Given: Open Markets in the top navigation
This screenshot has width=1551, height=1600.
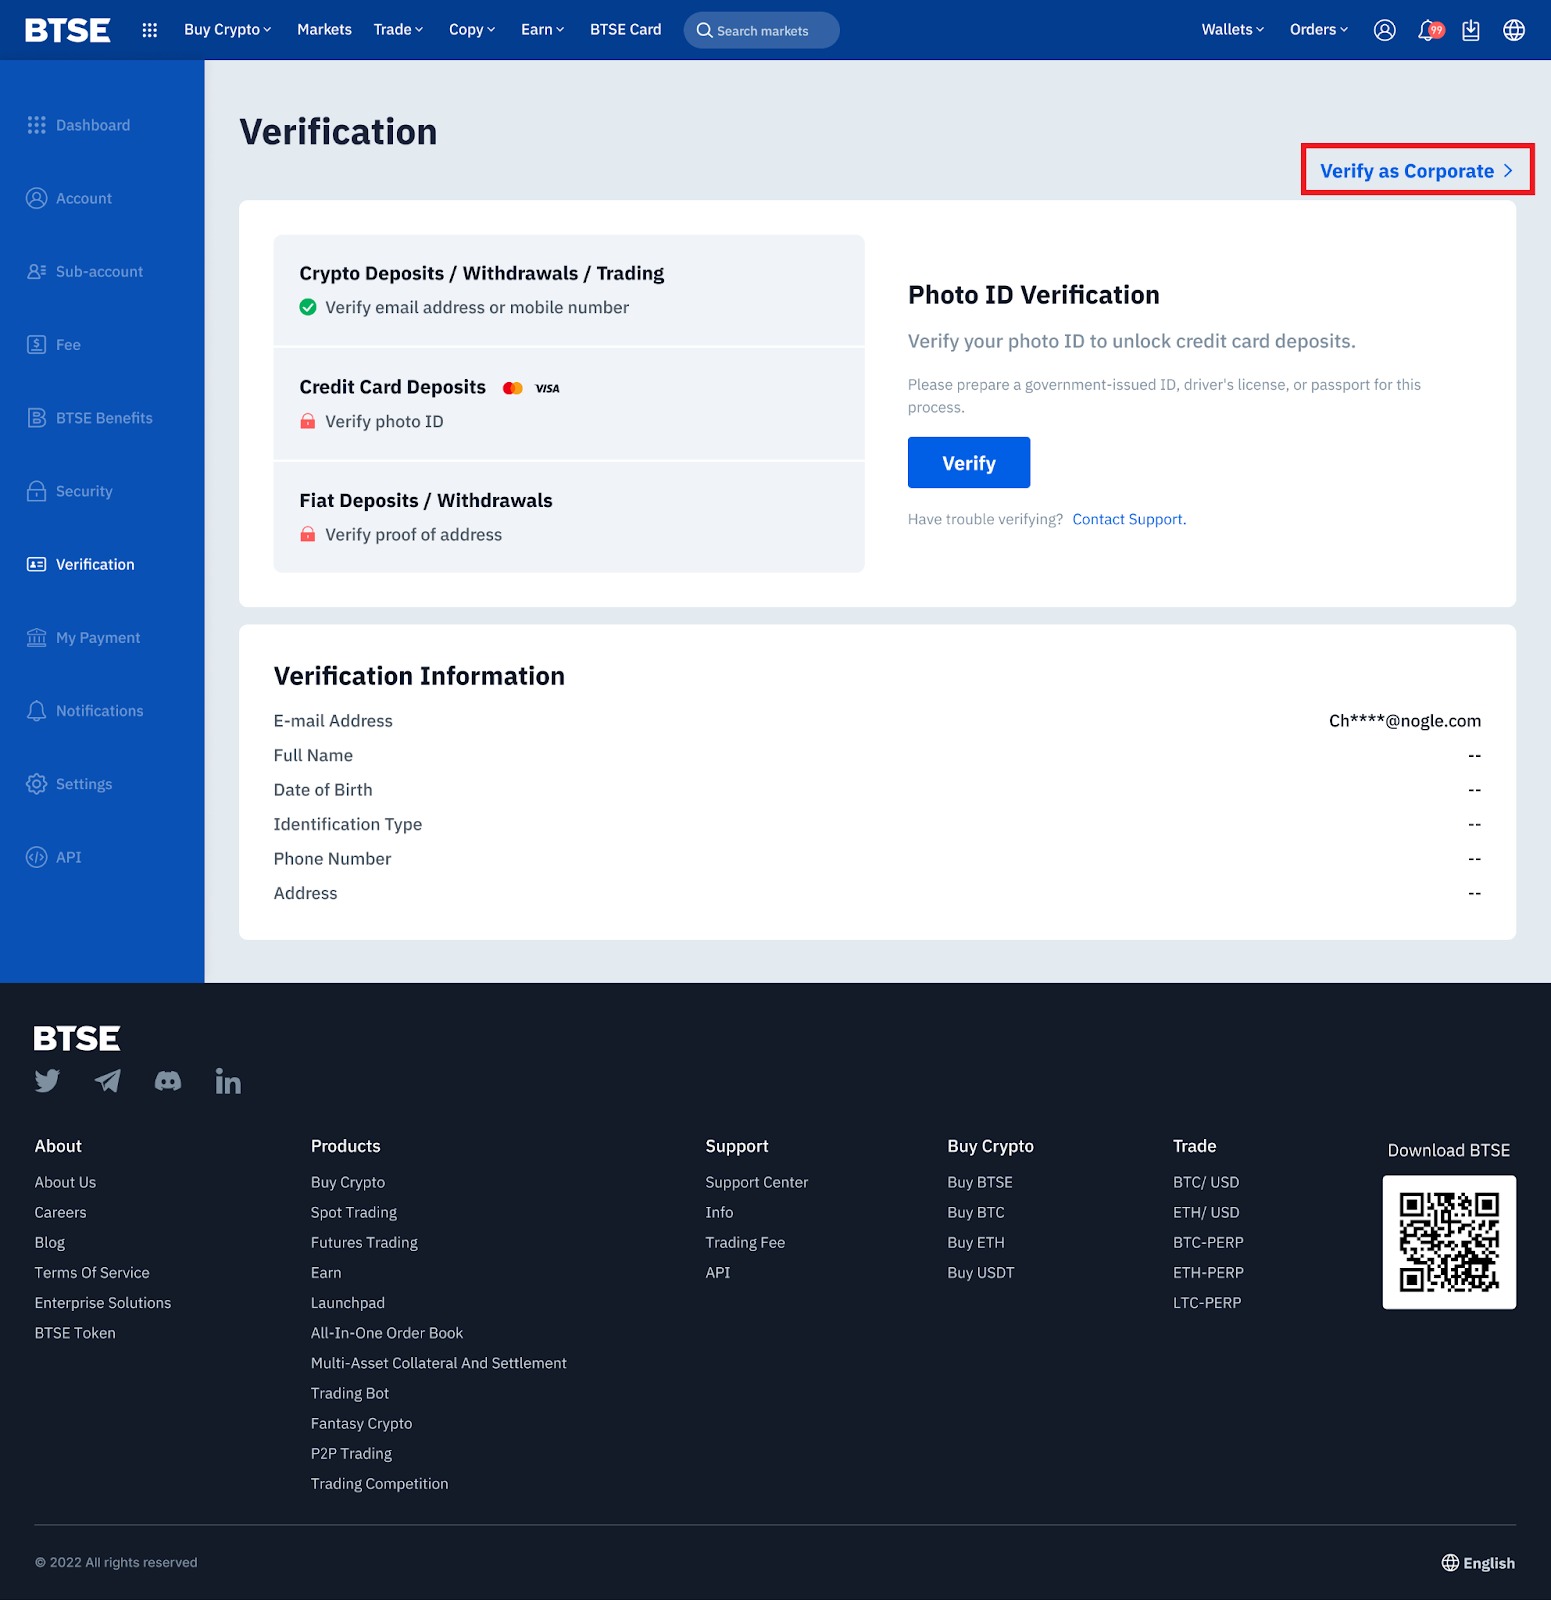Looking at the screenshot, I should [x=324, y=30].
